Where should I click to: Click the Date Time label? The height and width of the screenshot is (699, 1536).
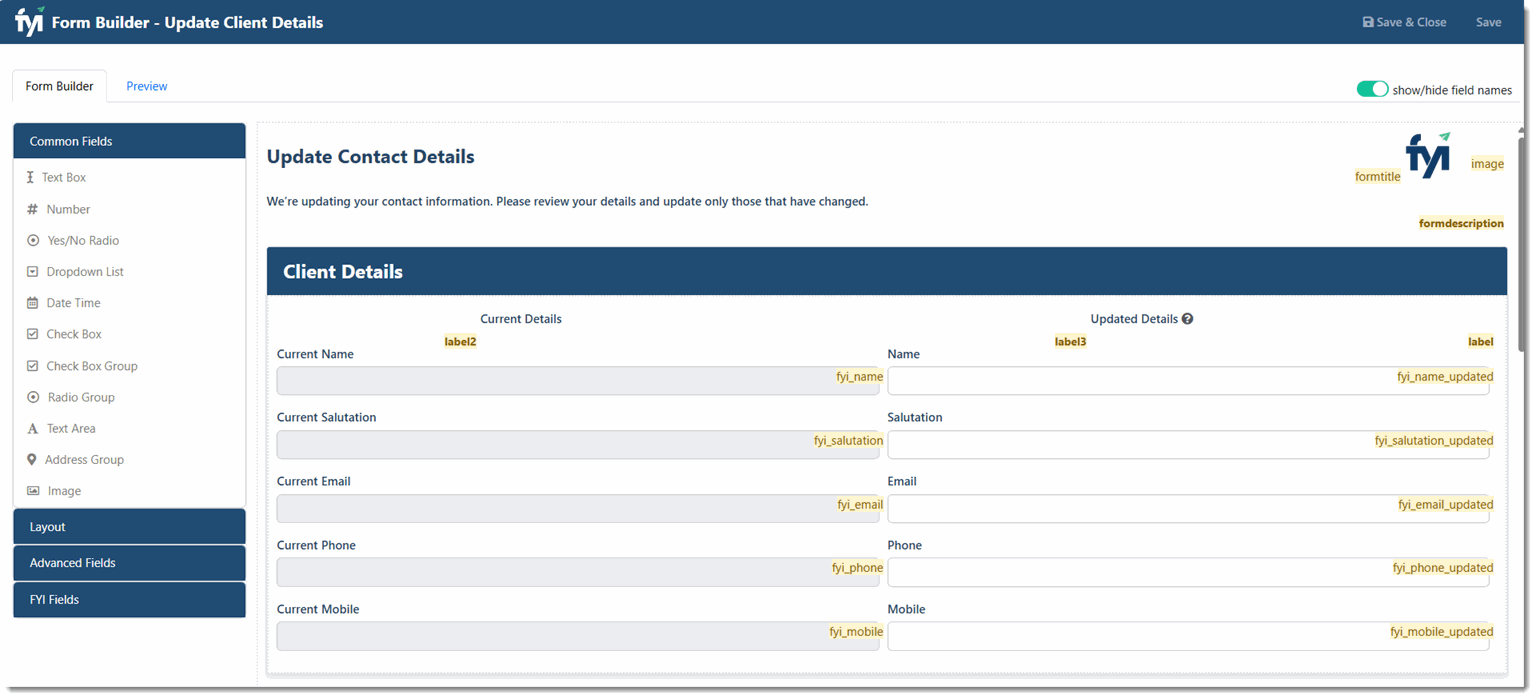point(73,302)
